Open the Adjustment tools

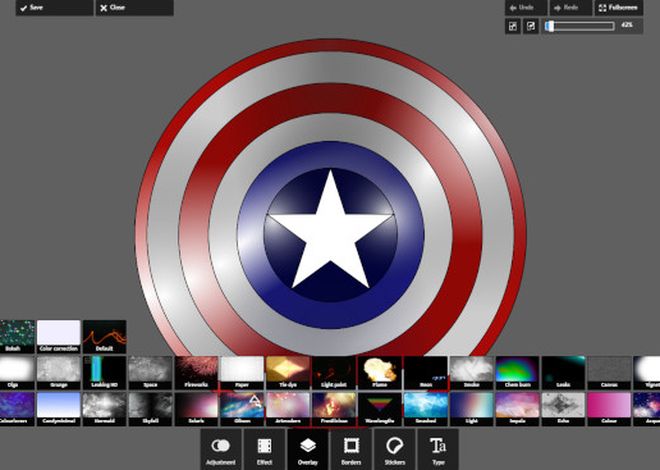coord(221,450)
